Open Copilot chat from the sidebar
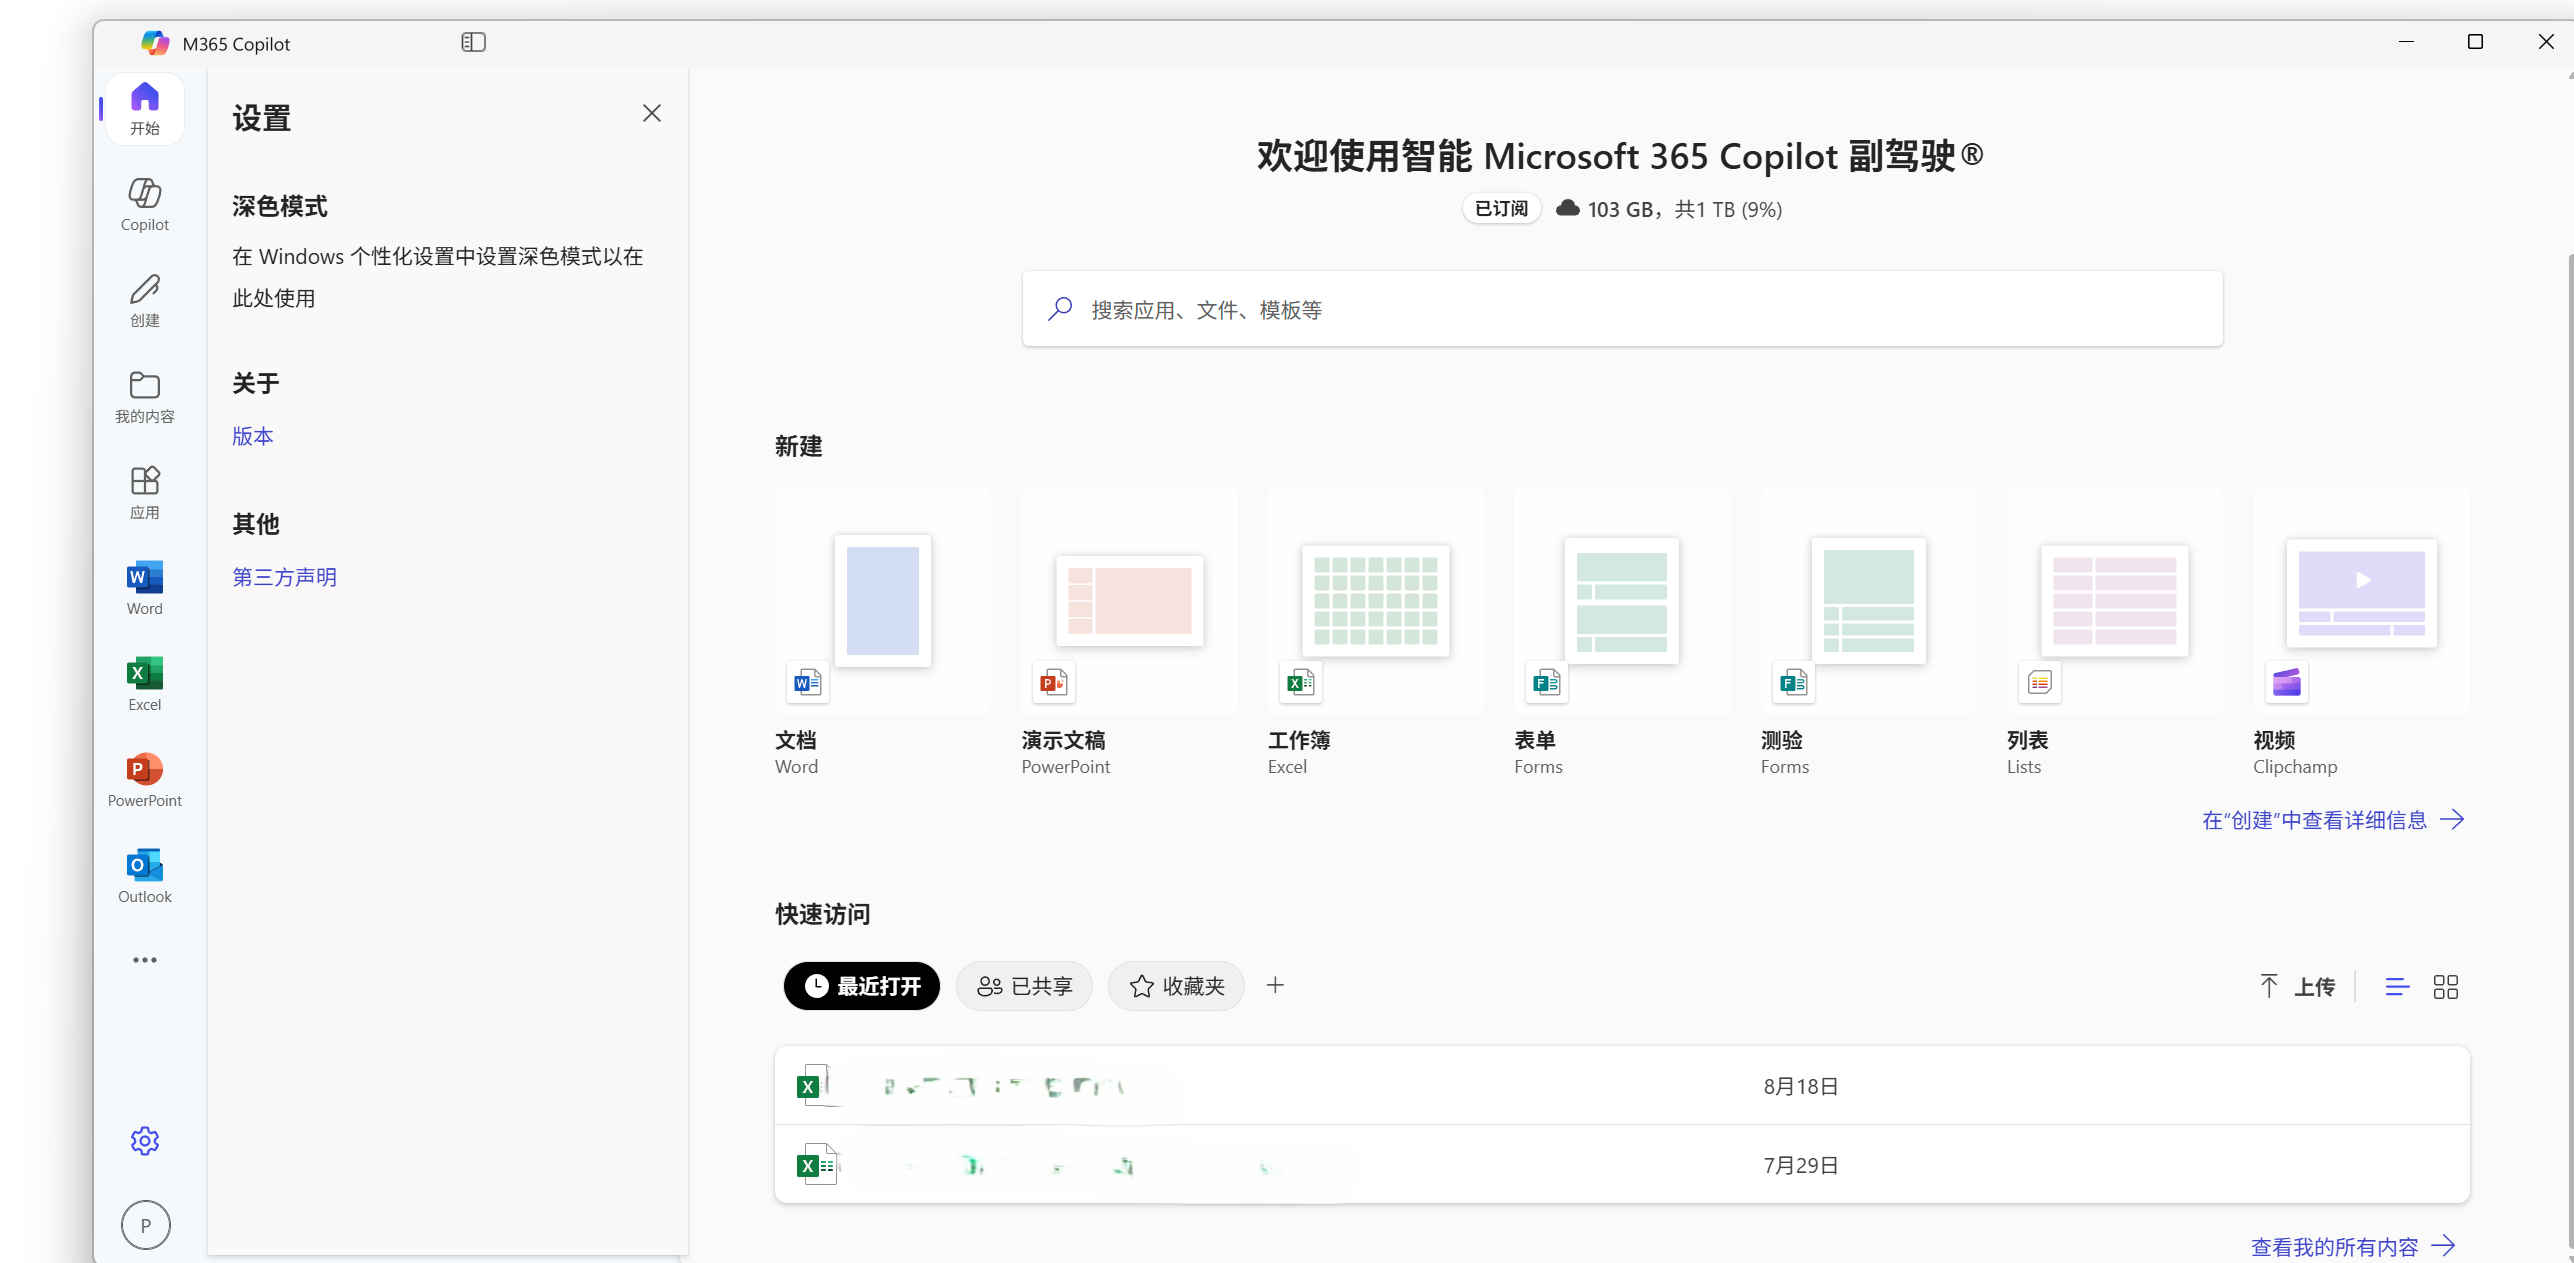 point(144,203)
